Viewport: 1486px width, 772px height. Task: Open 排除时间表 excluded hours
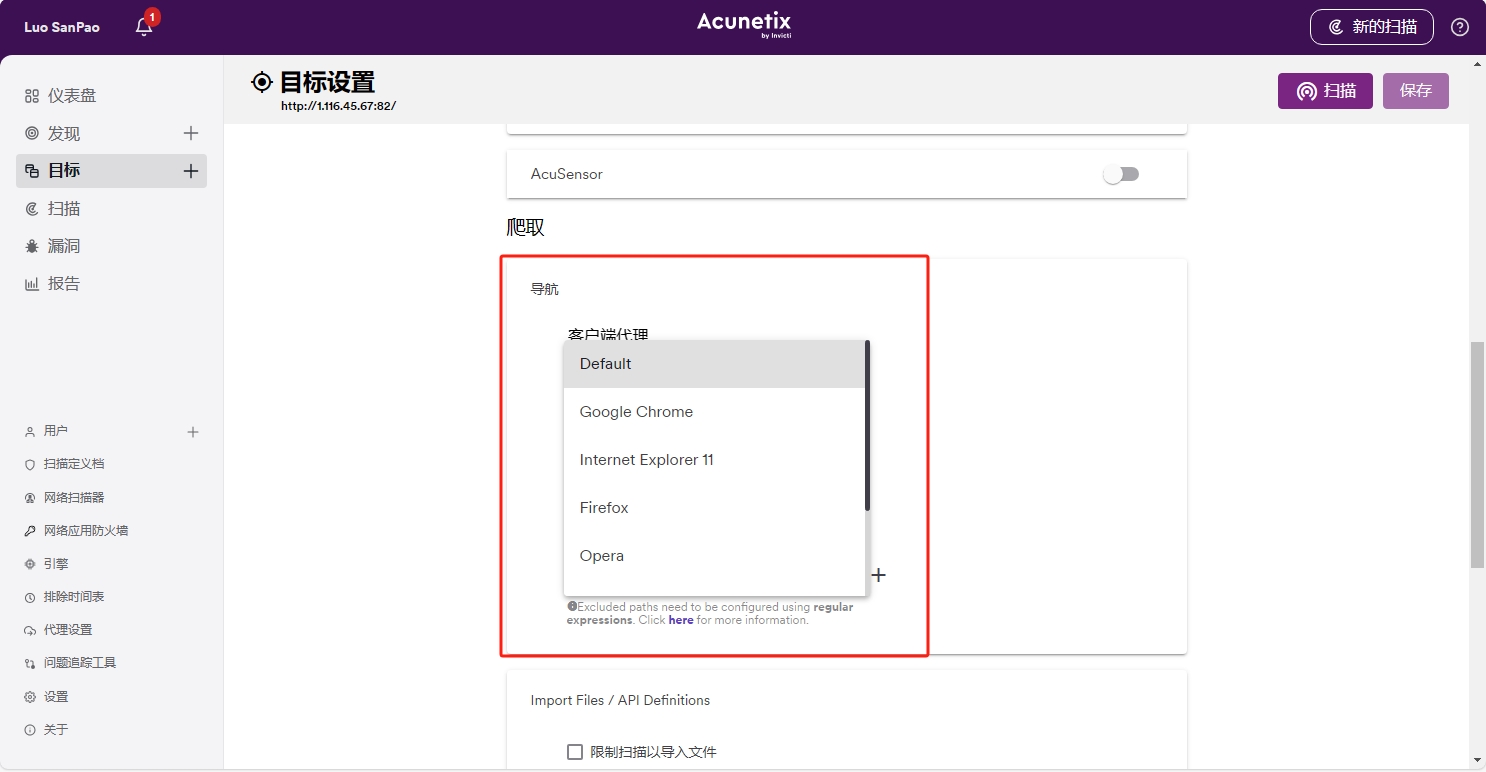74,597
